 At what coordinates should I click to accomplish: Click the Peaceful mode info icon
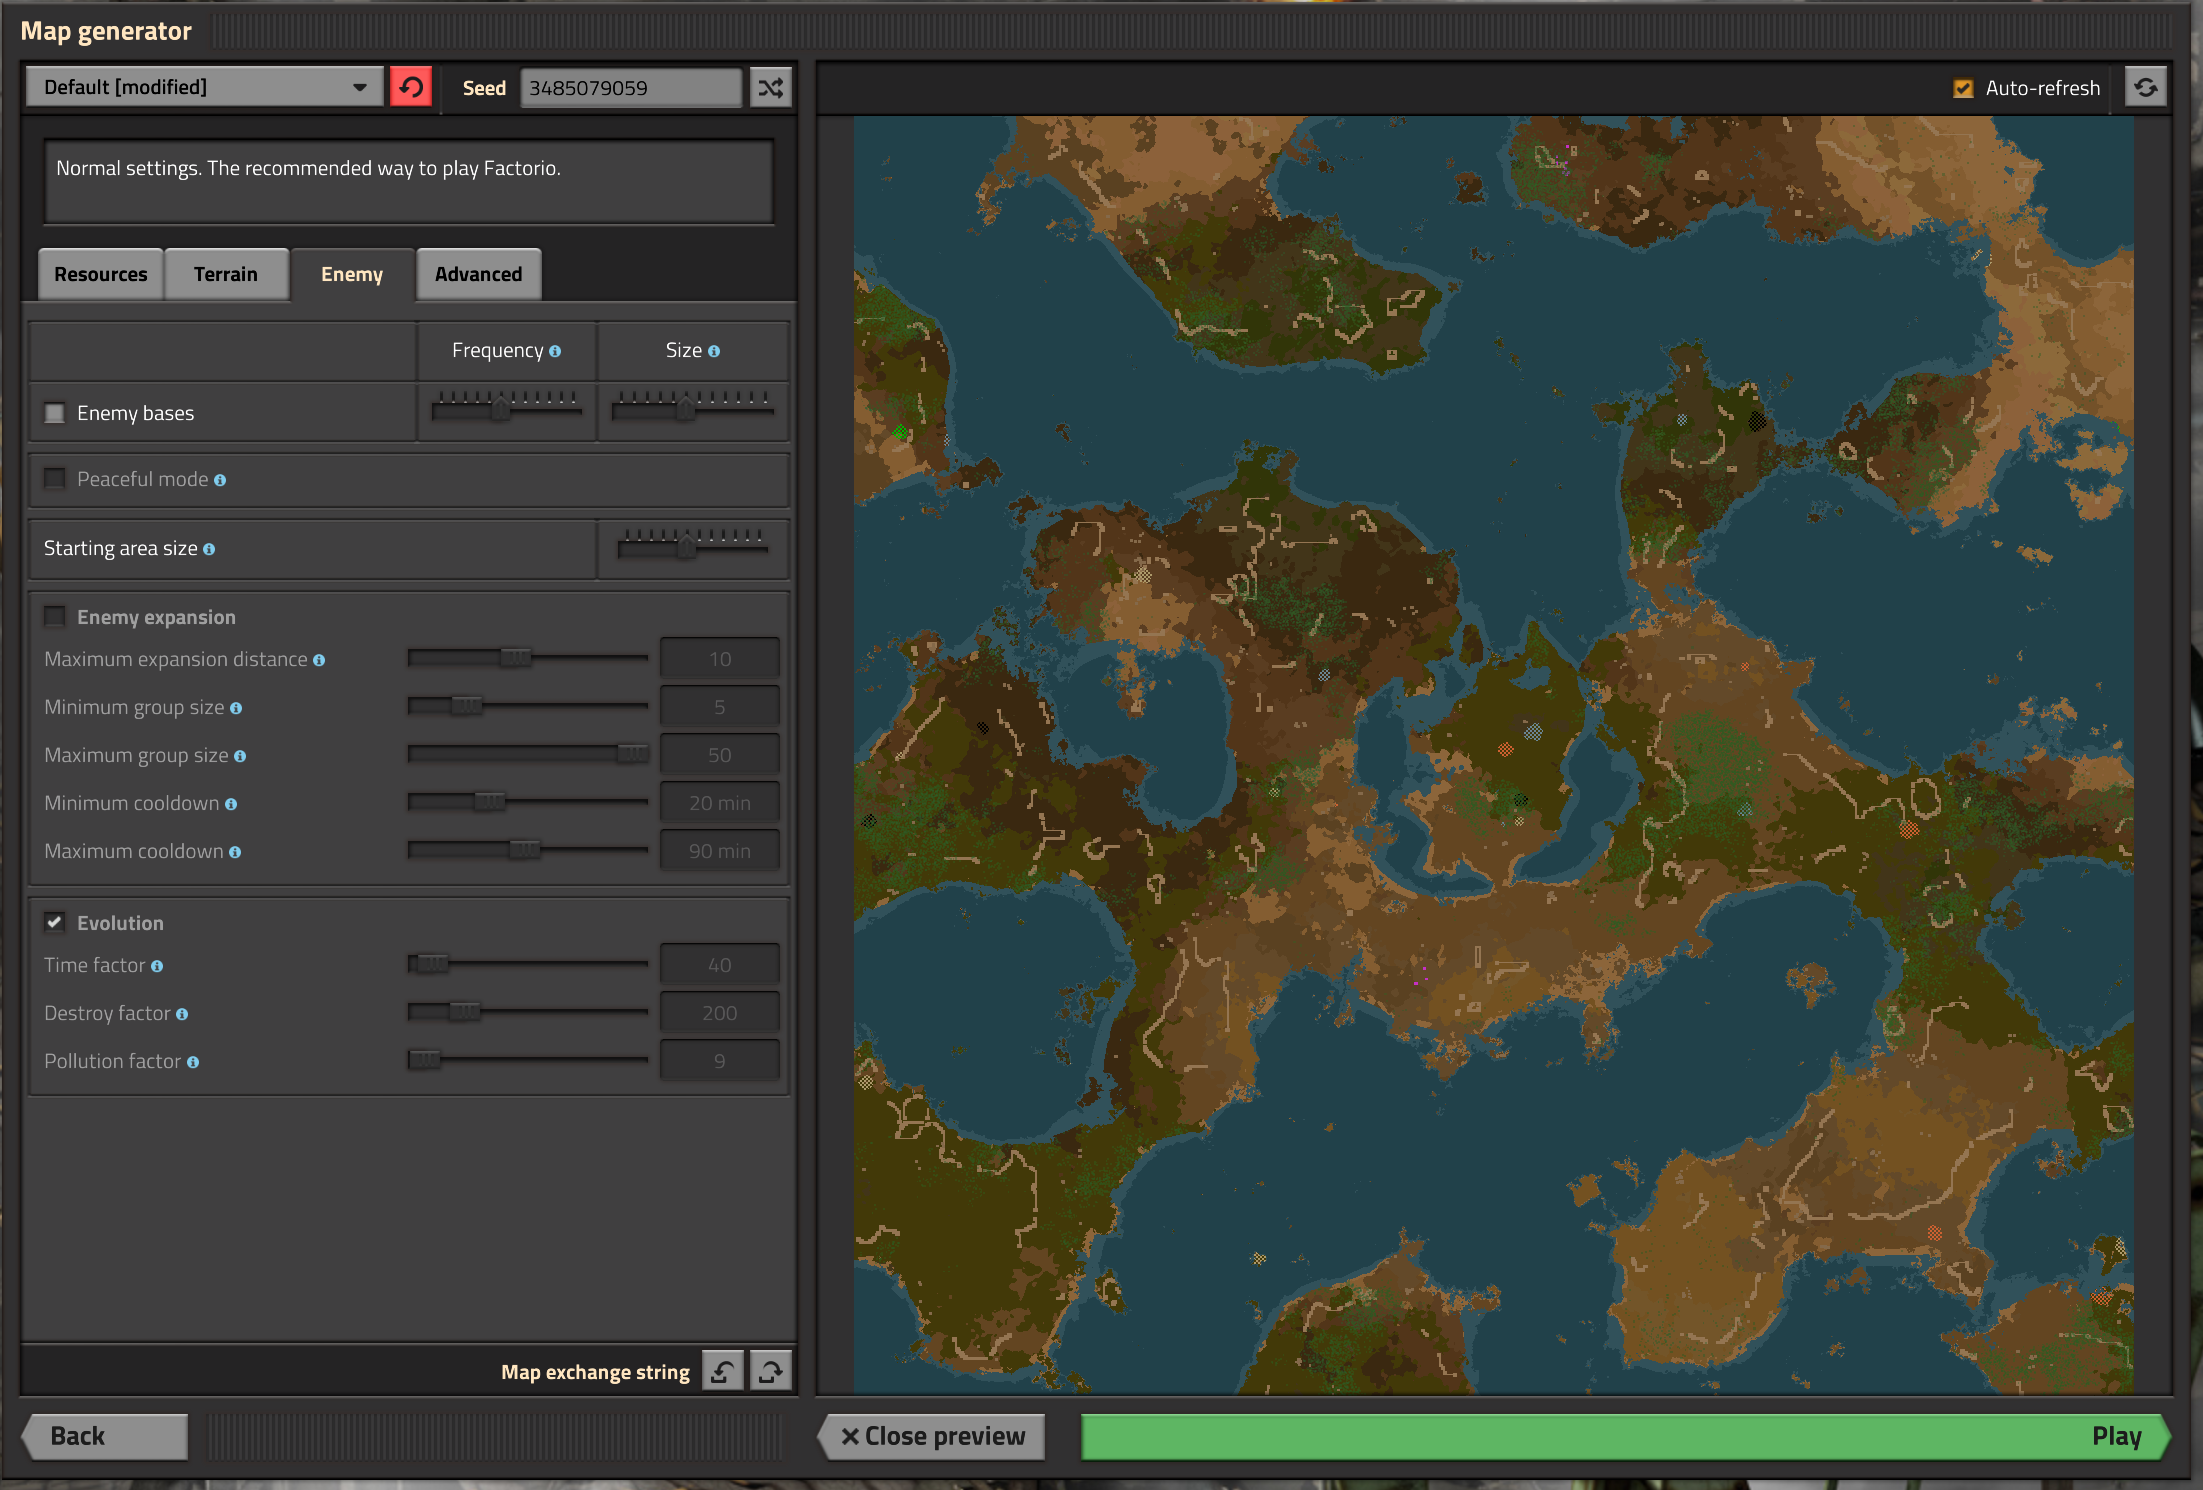coord(220,480)
